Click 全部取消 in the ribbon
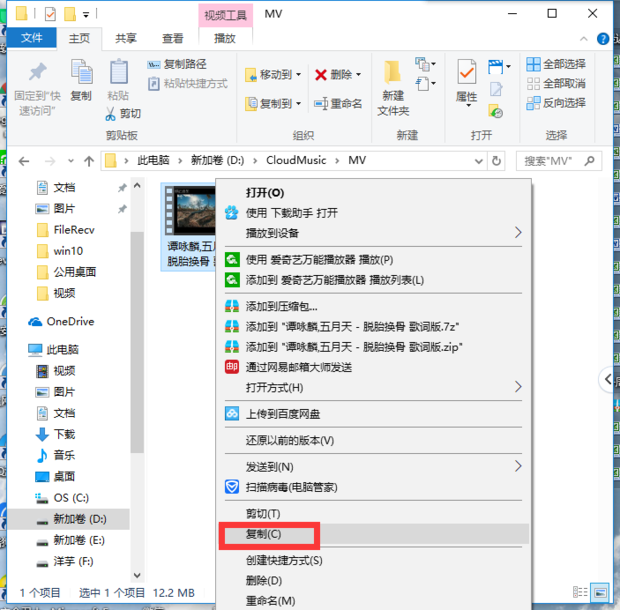 click(556, 83)
